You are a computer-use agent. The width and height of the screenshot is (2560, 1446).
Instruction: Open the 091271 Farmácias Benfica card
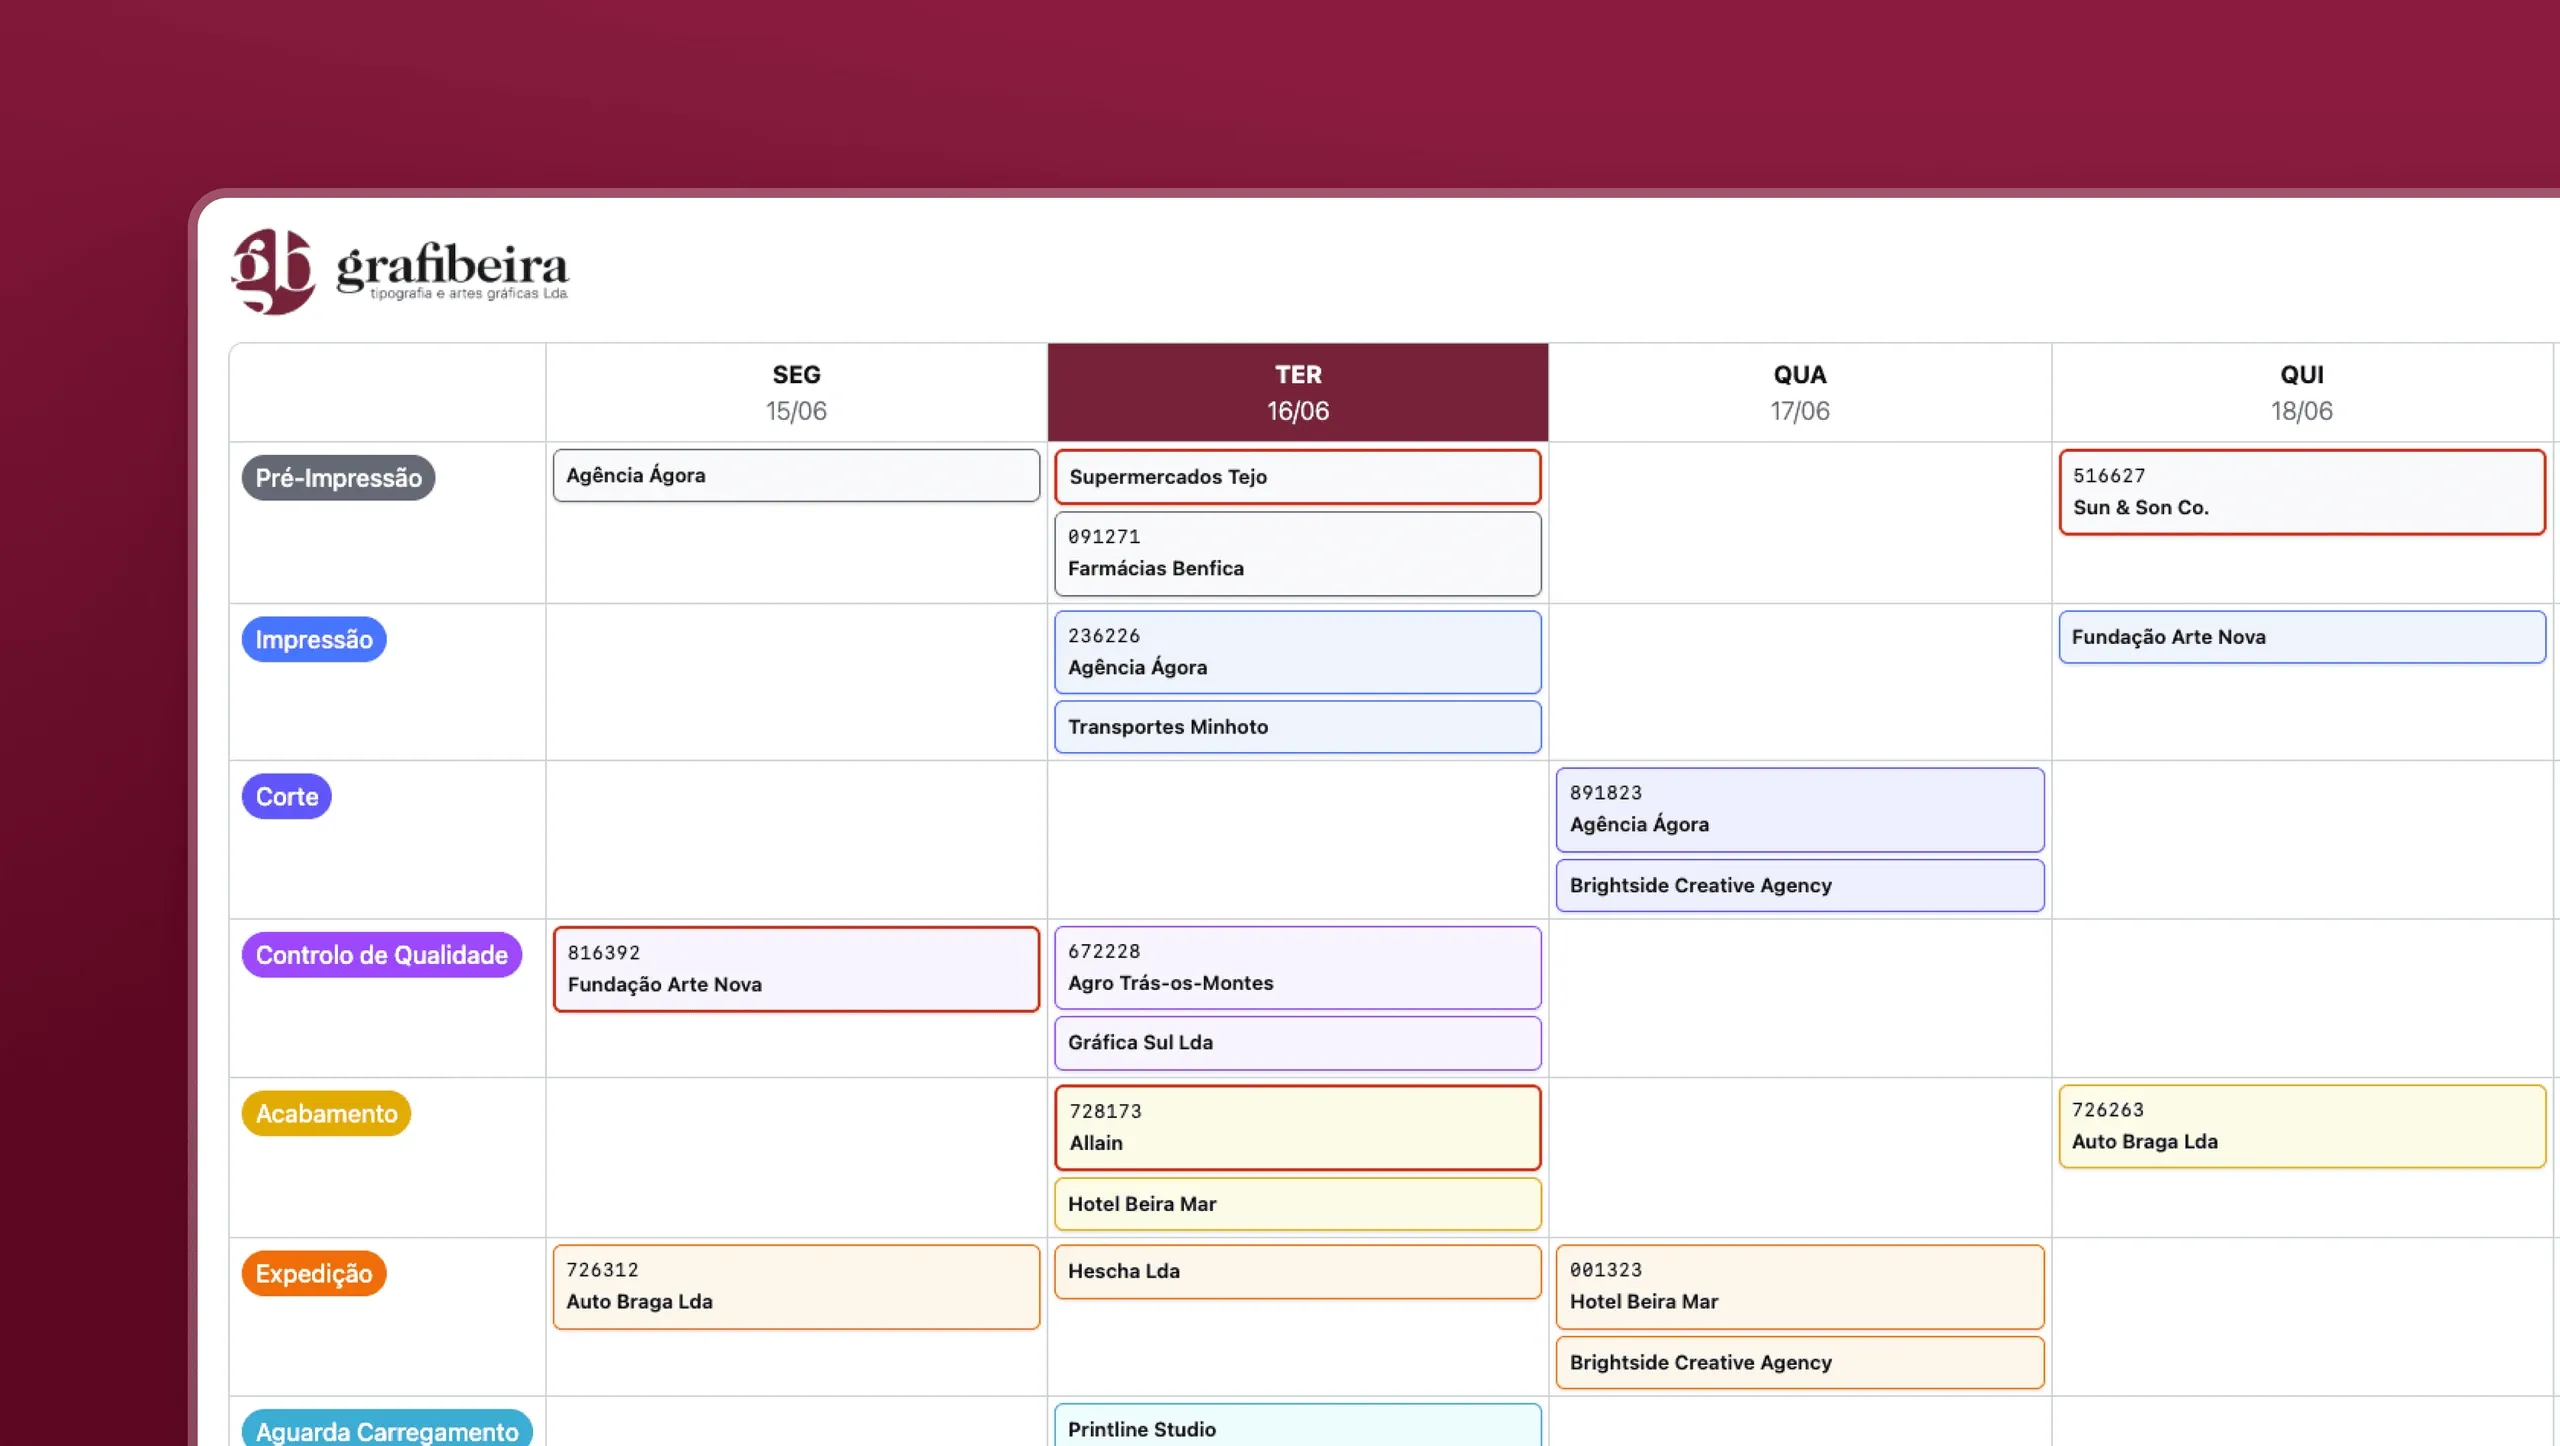click(x=1298, y=553)
